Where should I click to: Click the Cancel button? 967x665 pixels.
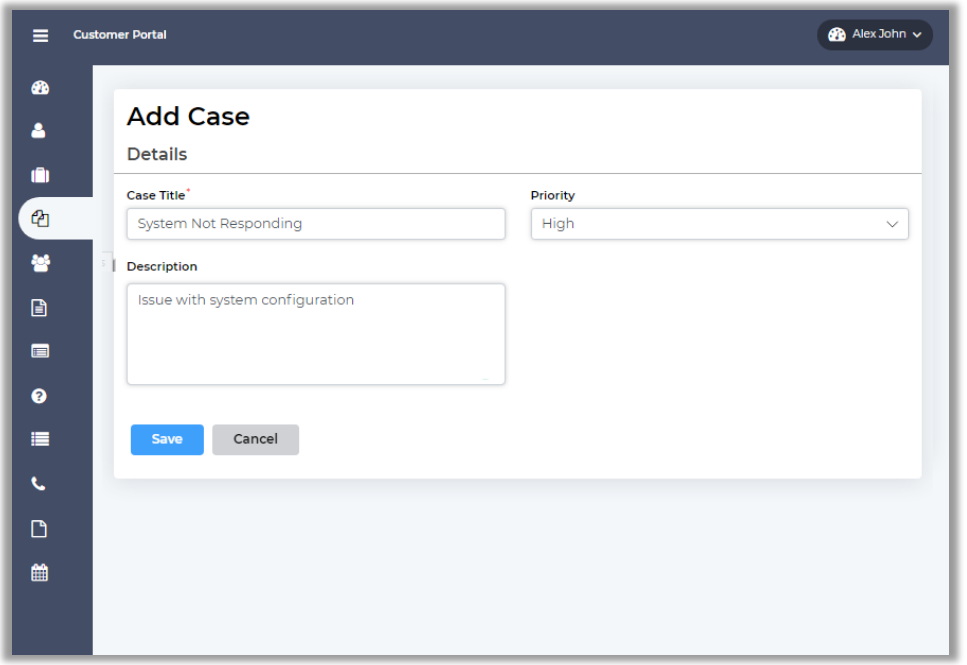pyautogui.click(x=255, y=440)
